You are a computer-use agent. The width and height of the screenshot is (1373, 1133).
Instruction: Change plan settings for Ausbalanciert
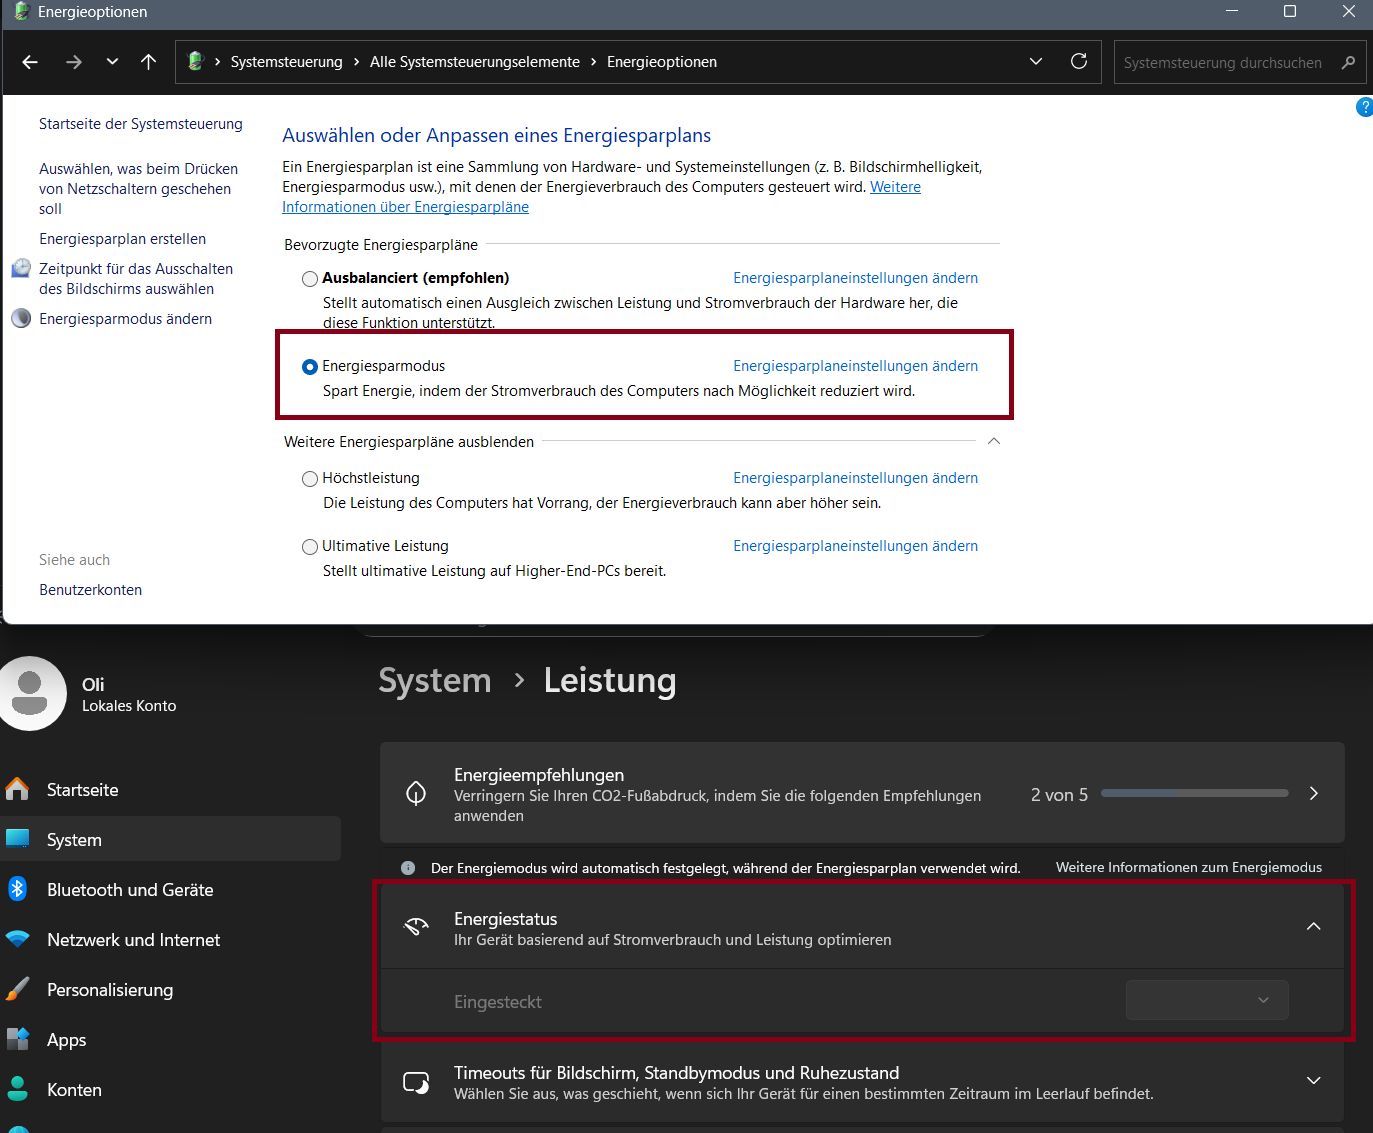[855, 278]
